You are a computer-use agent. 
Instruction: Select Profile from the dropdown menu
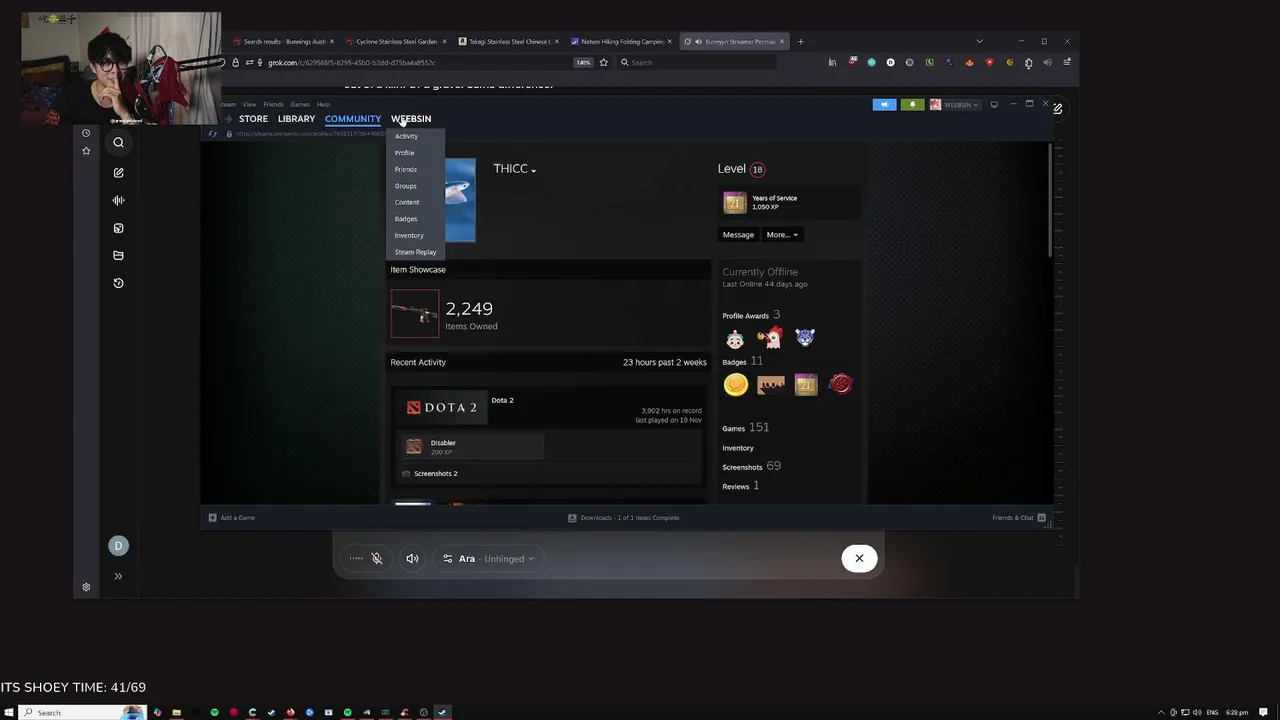[x=404, y=153]
